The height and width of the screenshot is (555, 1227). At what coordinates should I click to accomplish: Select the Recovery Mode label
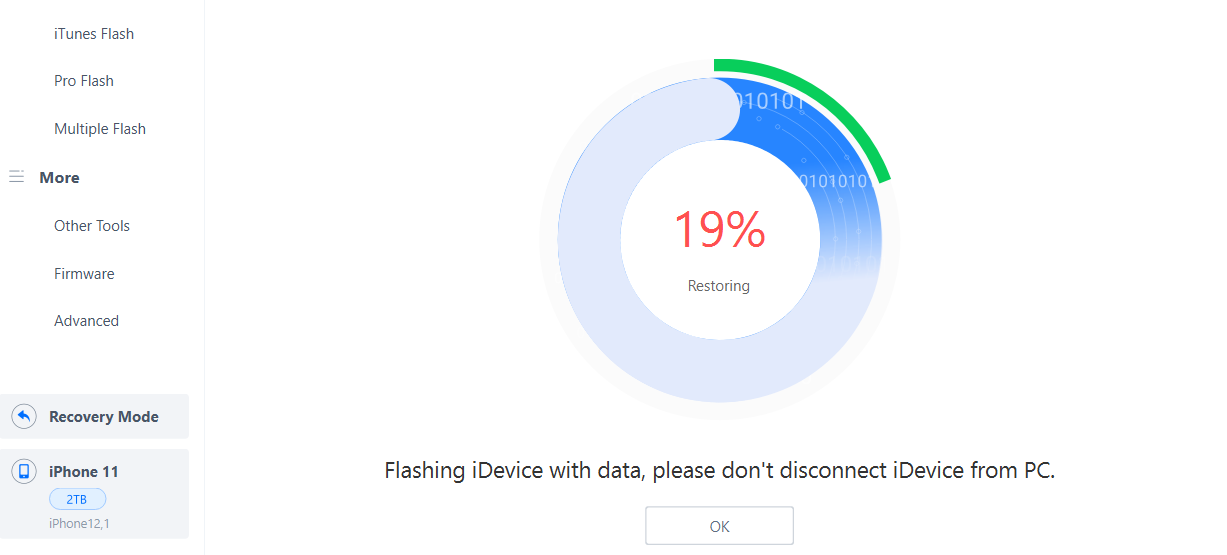click(104, 417)
